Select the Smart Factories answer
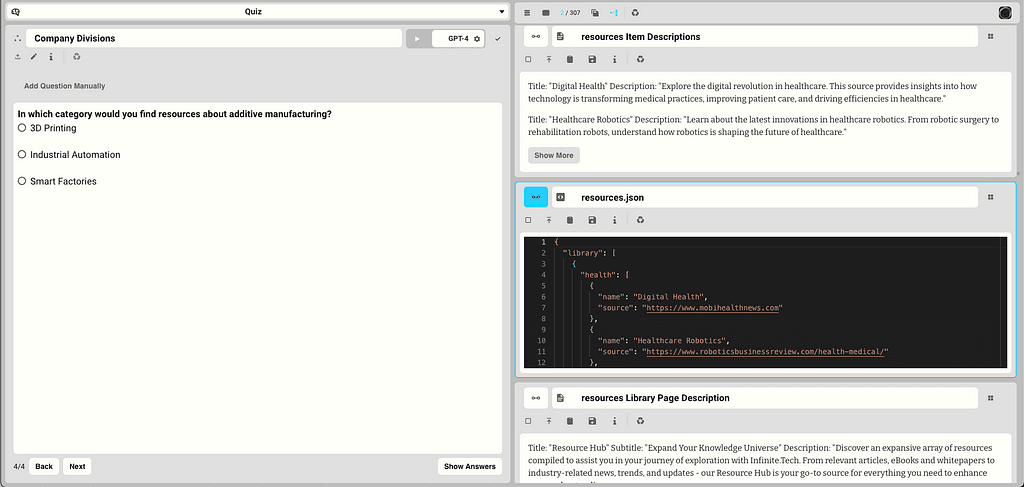Viewport: 1024px width, 487px height. [22, 181]
